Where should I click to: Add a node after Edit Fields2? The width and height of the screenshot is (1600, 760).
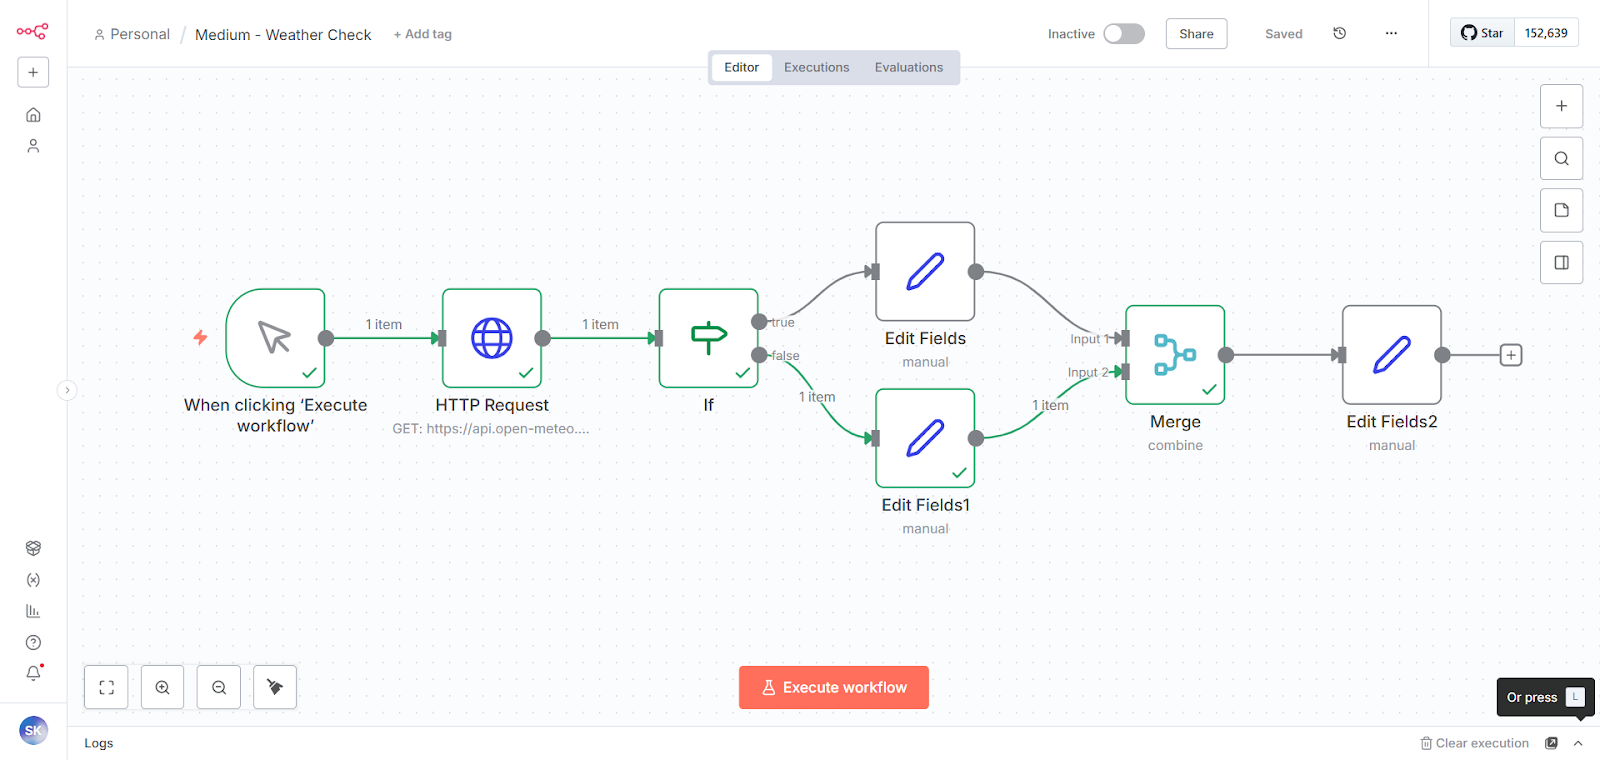click(1511, 355)
